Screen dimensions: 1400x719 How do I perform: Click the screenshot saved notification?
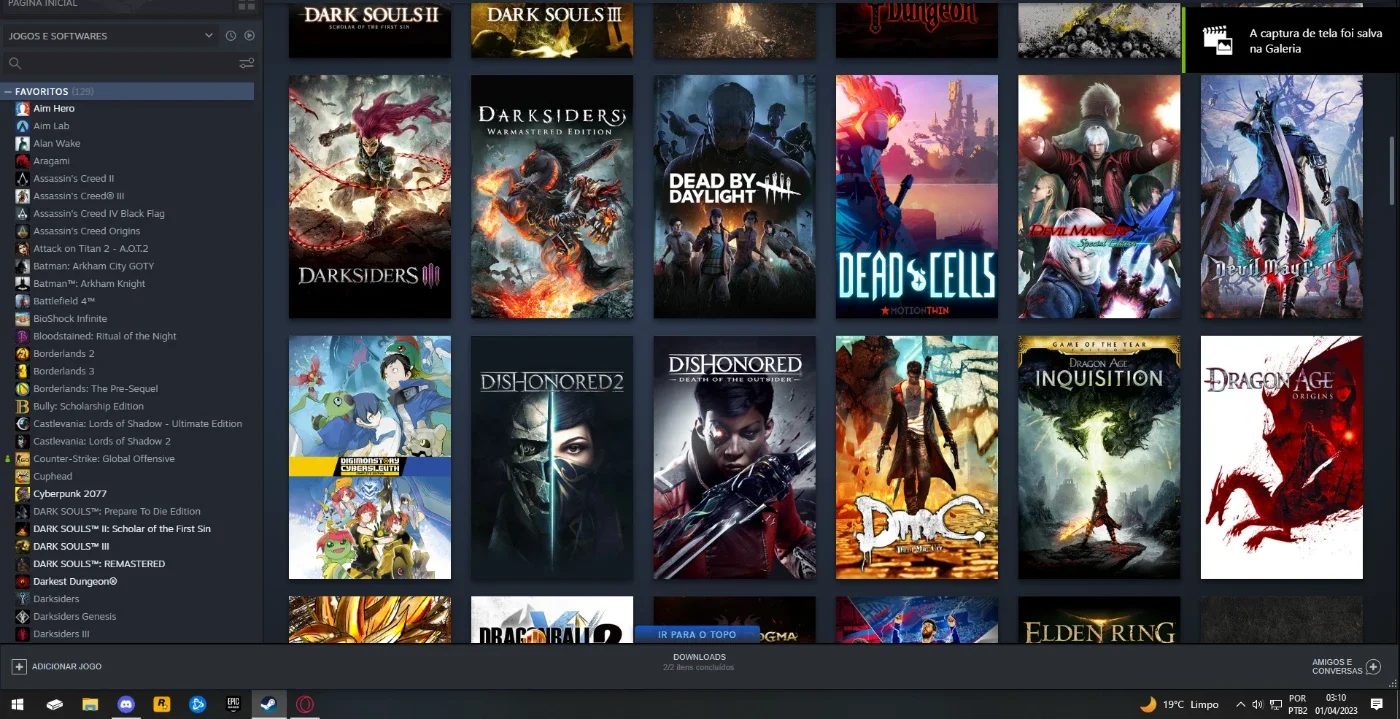pyautogui.click(x=1291, y=41)
